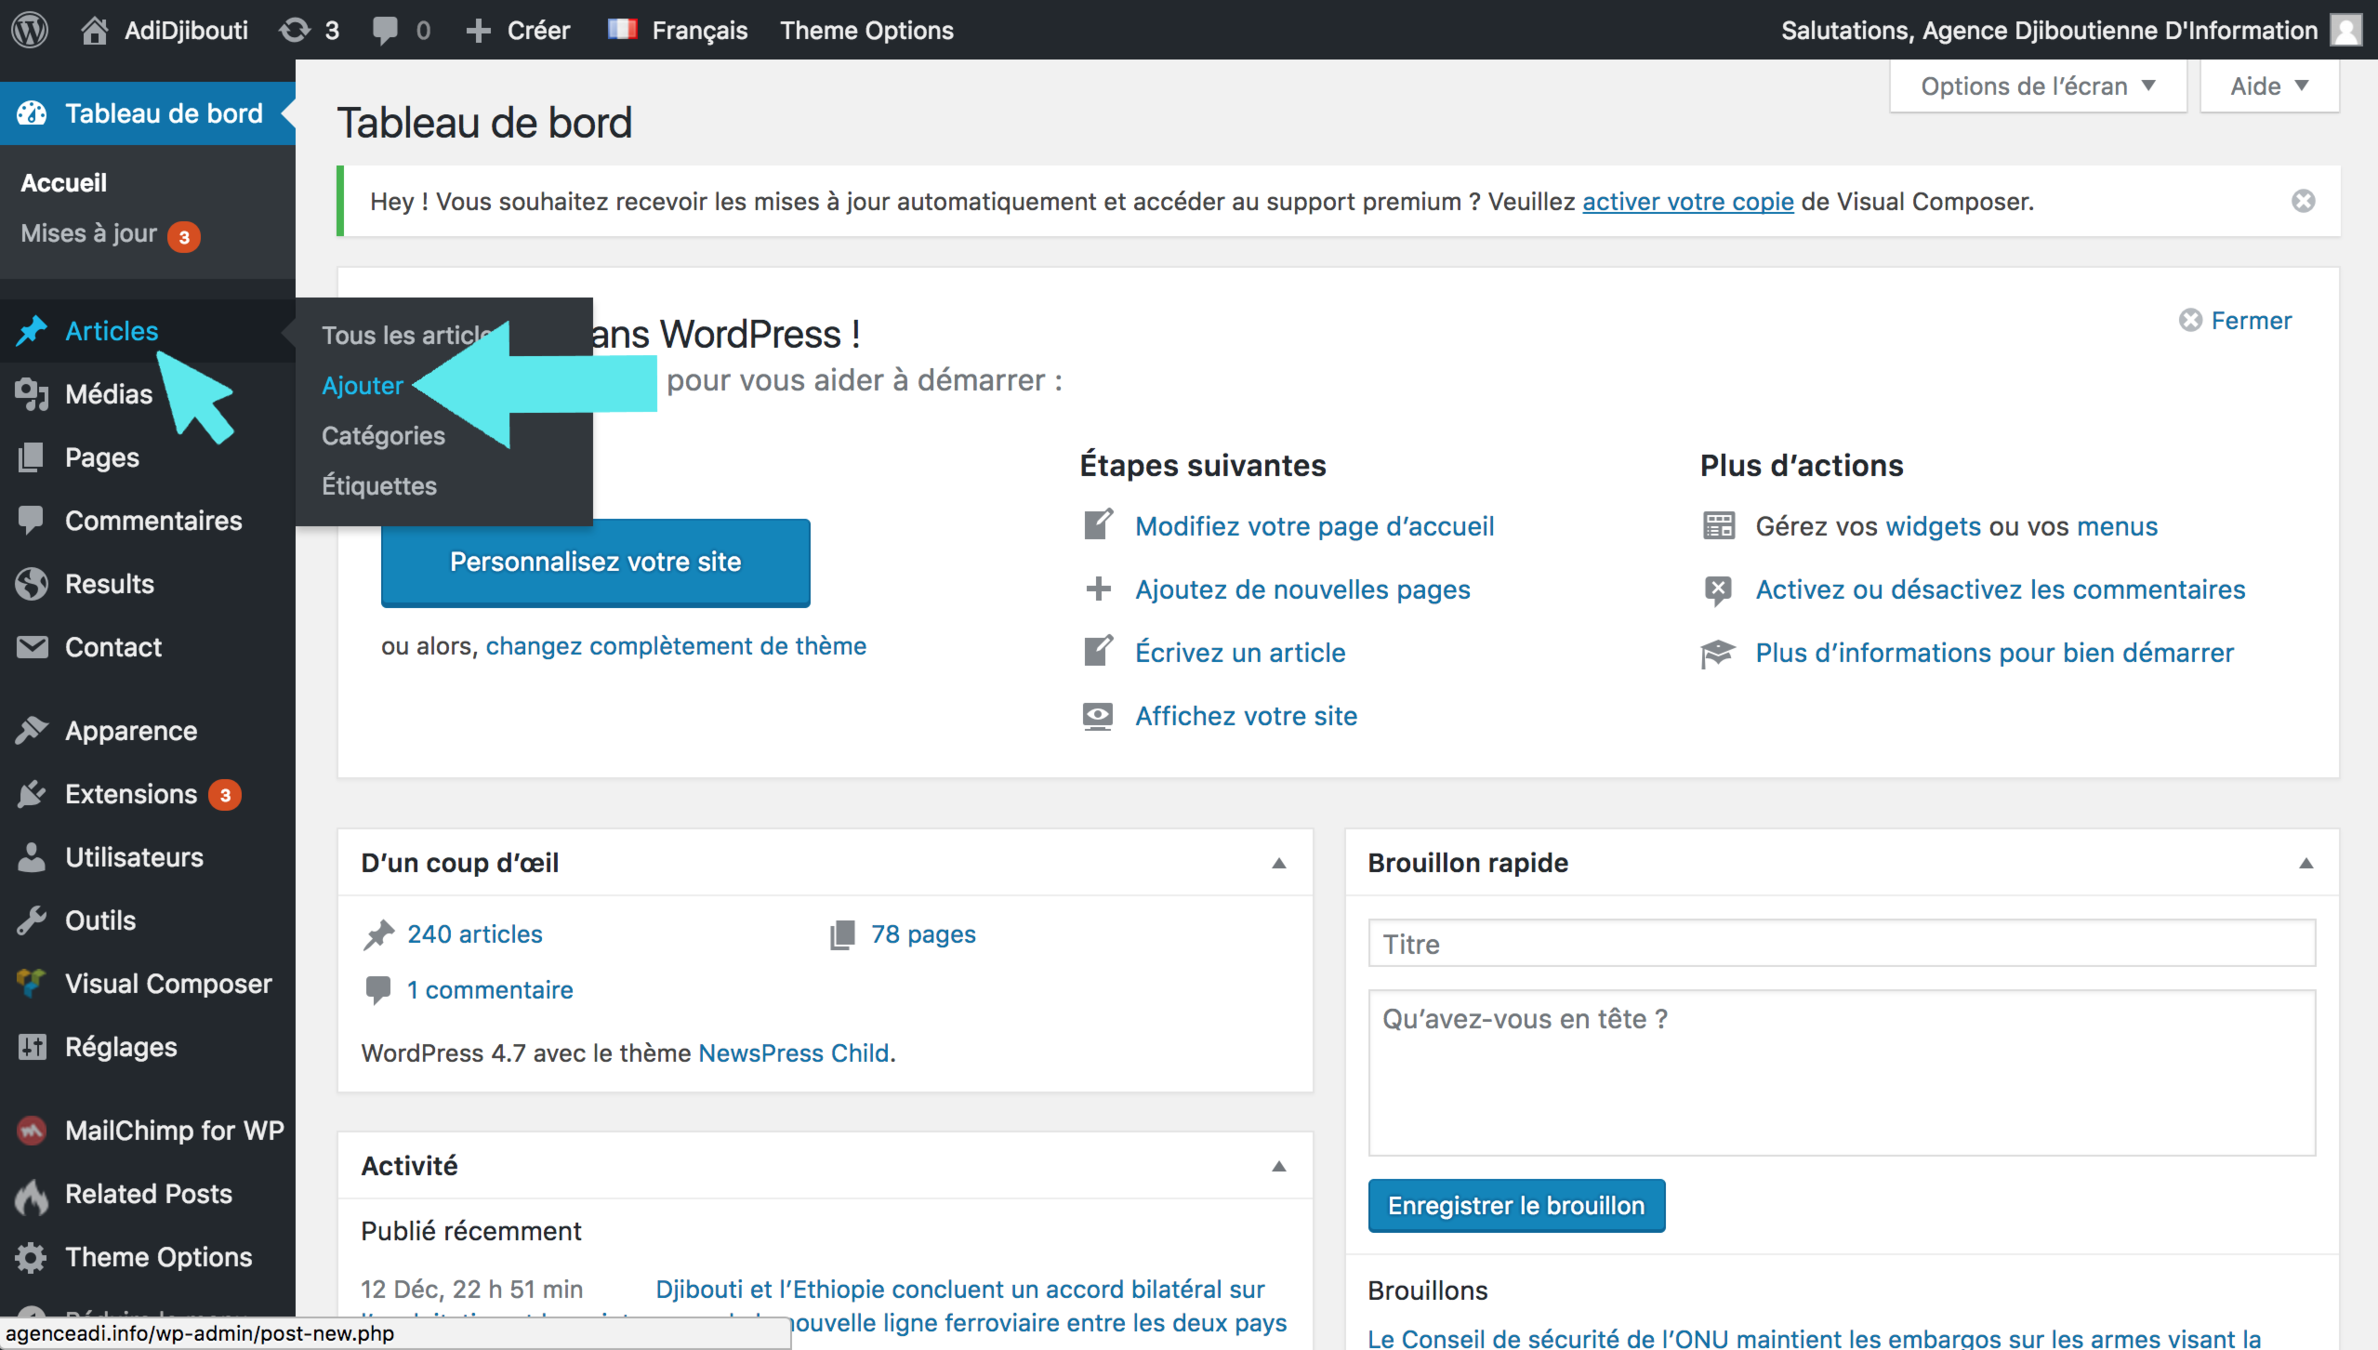Click Personnalisez votre site button
The width and height of the screenshot is (2378, 1350).
click(x=595, y=562)
